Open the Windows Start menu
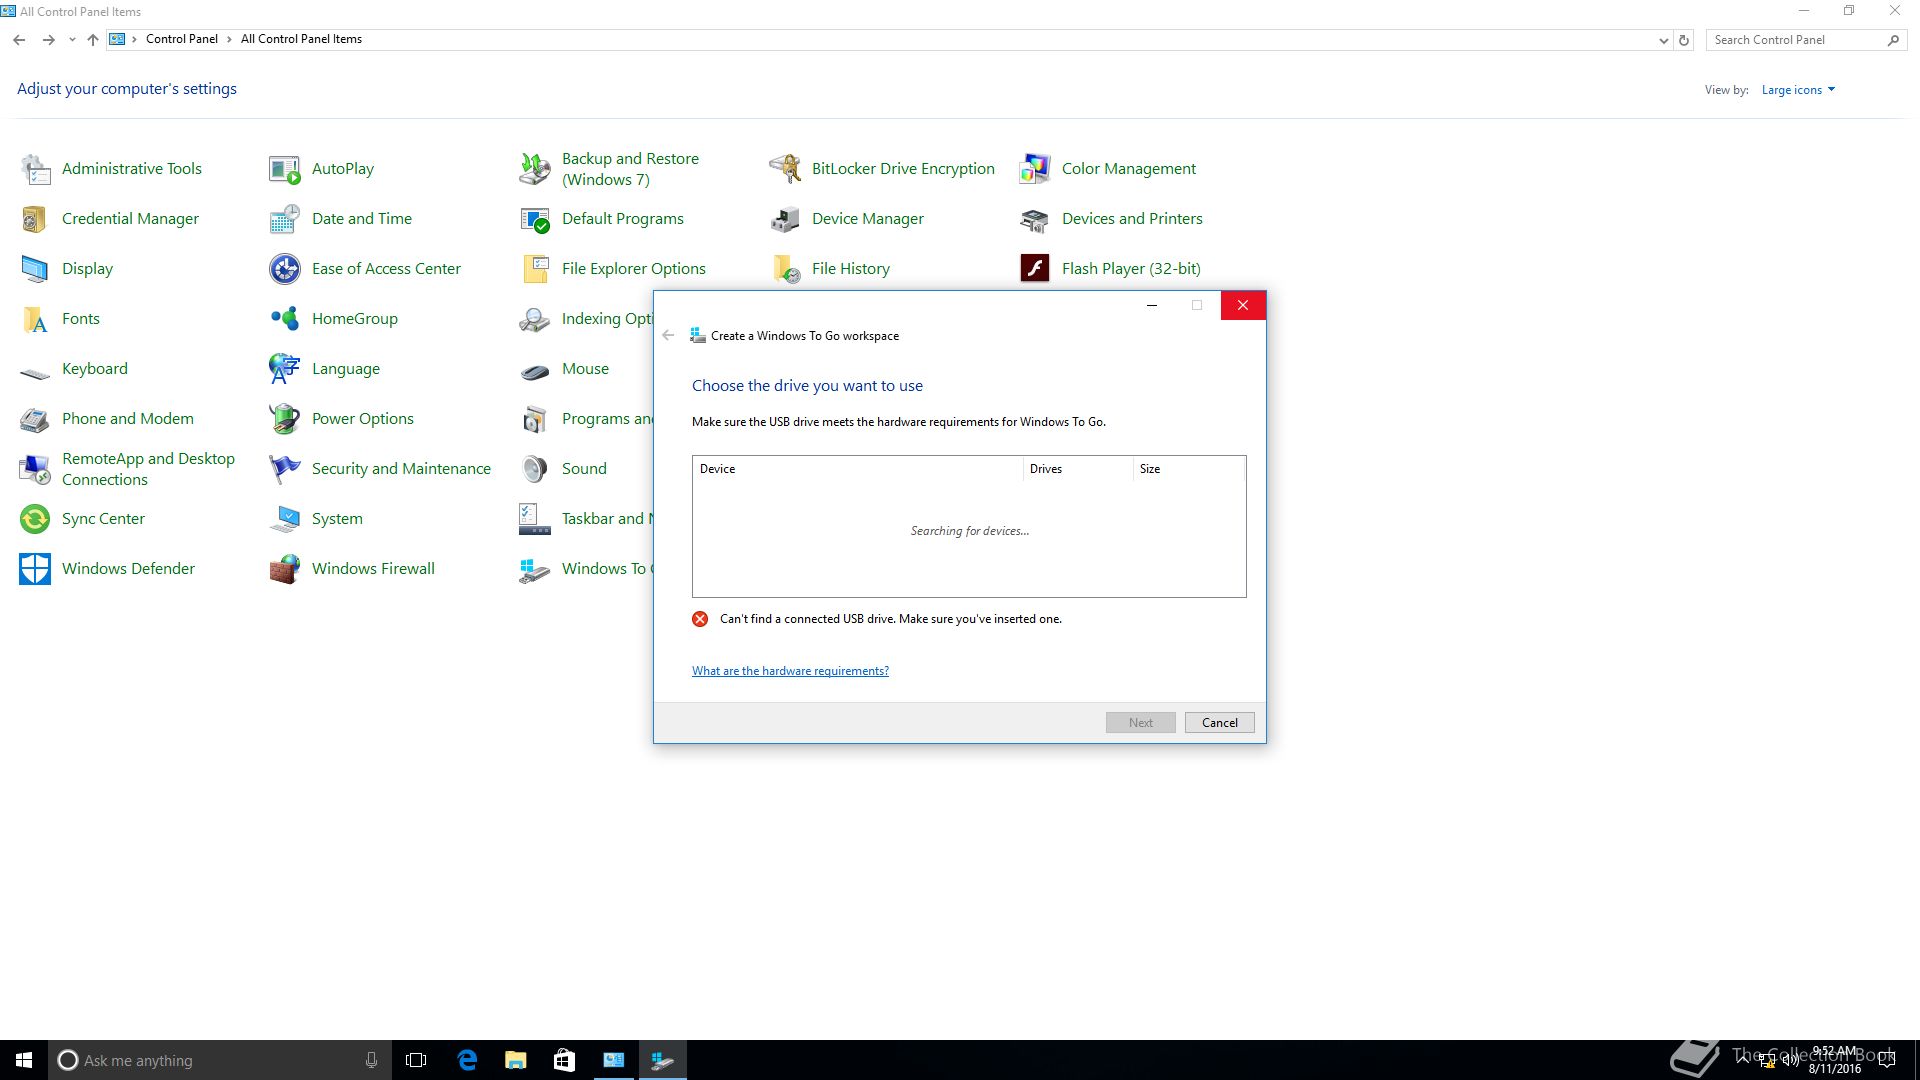The height and width of the screenshot is (1080, 1920). click(x=24, y=1060)
